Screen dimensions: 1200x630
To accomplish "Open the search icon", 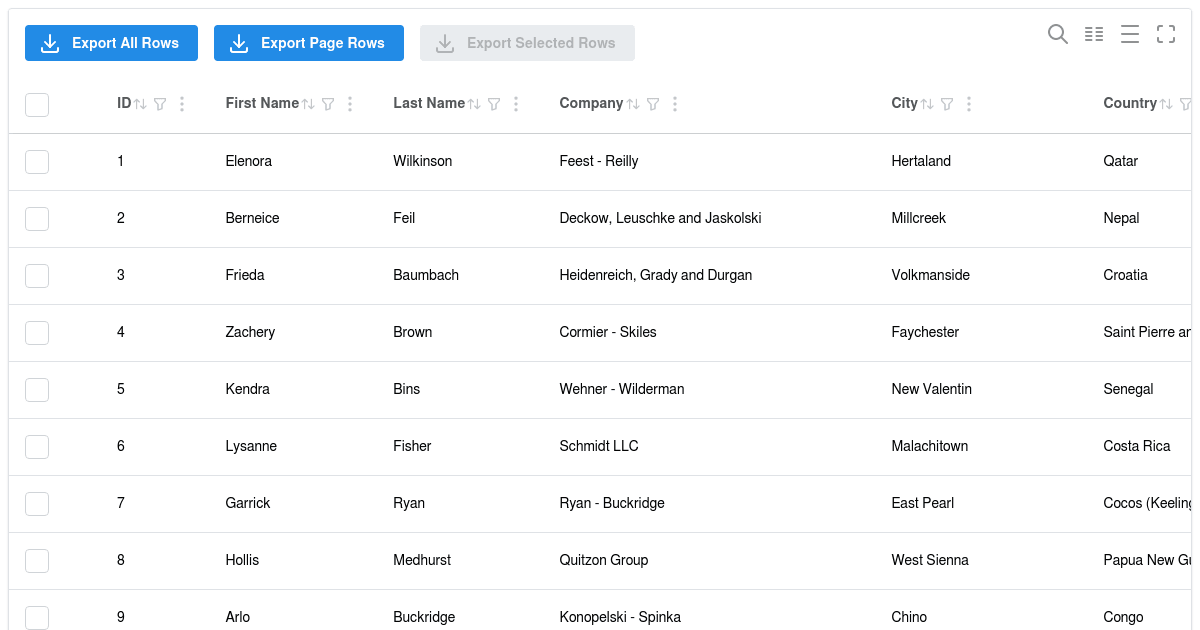I will tap(1057, 34).
